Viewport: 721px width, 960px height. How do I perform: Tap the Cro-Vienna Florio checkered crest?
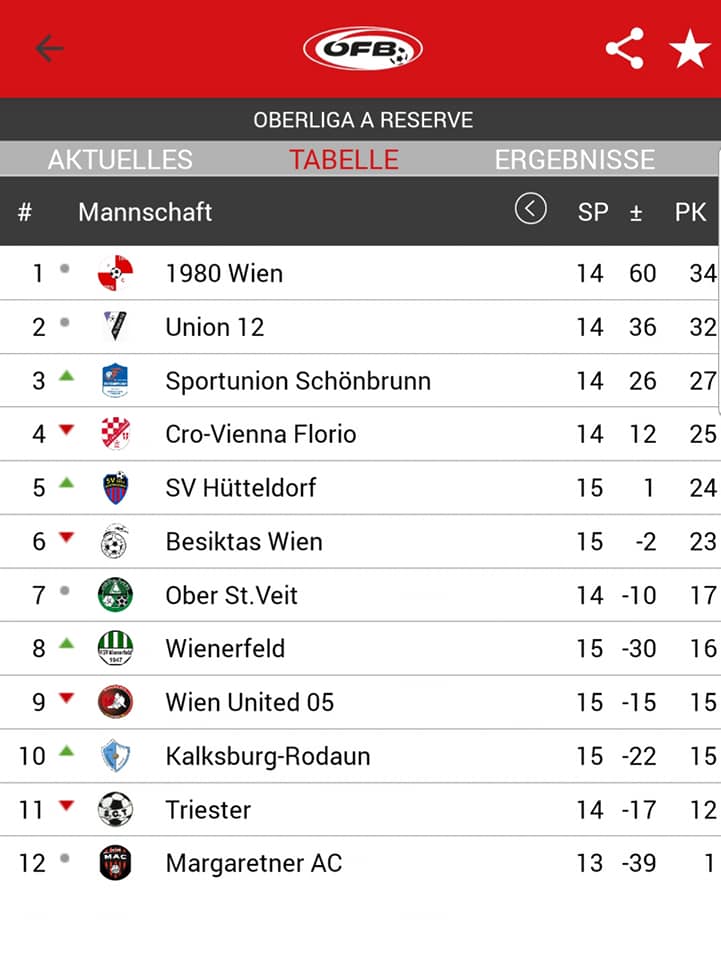click(x=115, y=433)
